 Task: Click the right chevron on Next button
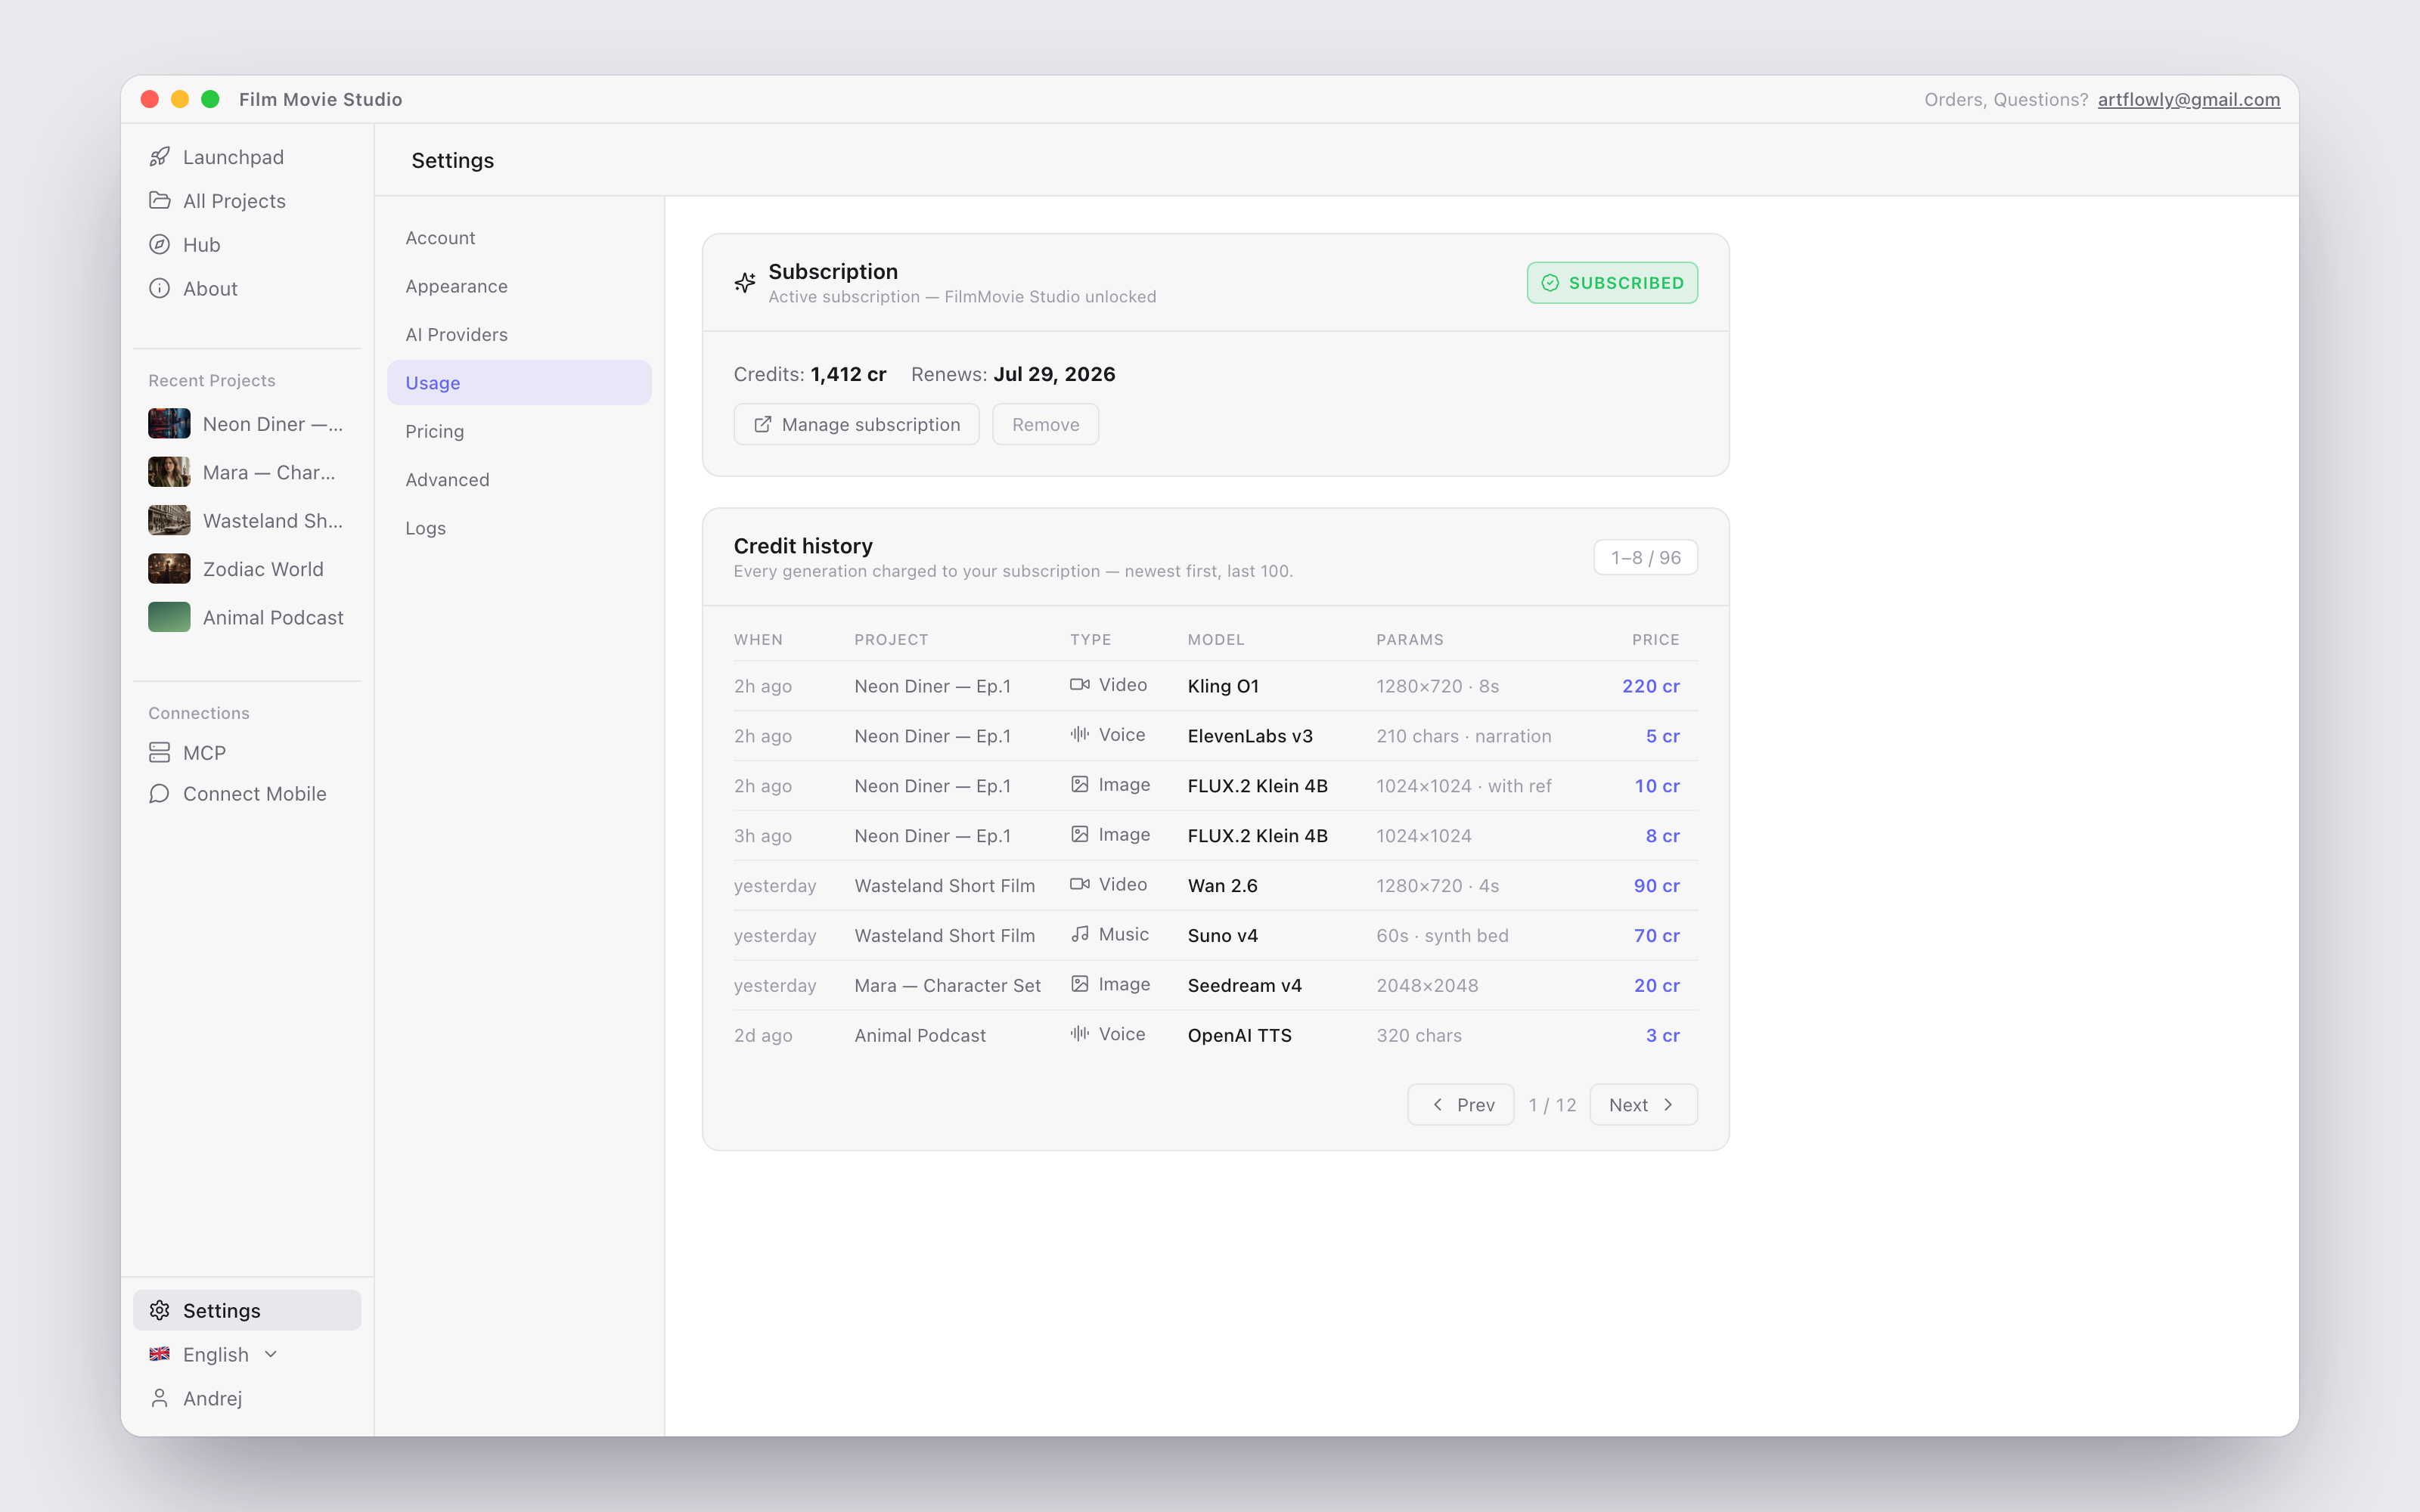(x=1668, y=1105)
